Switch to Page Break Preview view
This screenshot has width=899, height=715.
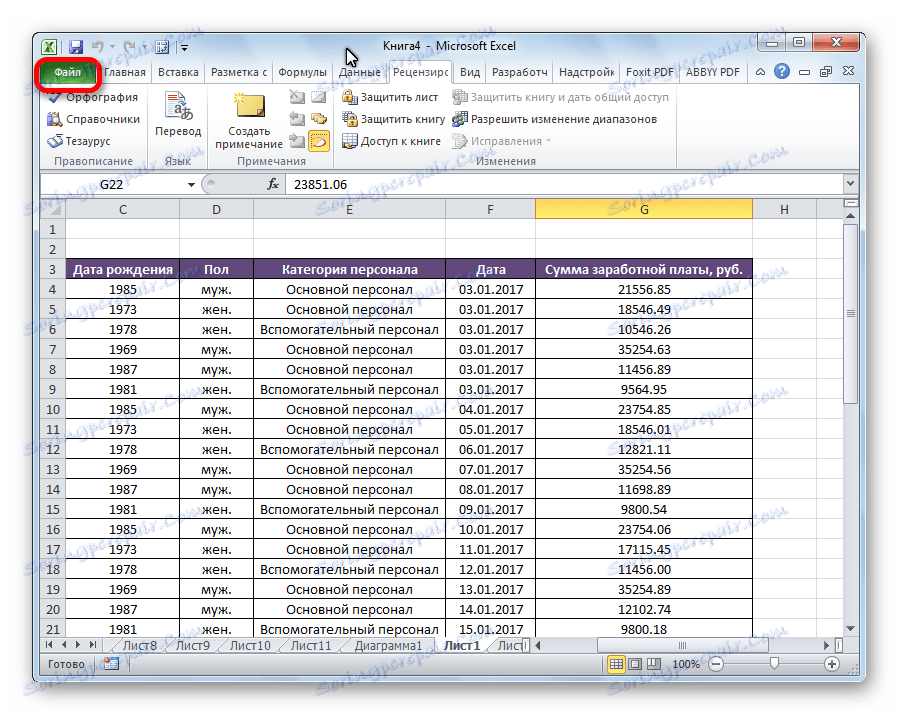(653, 664)
